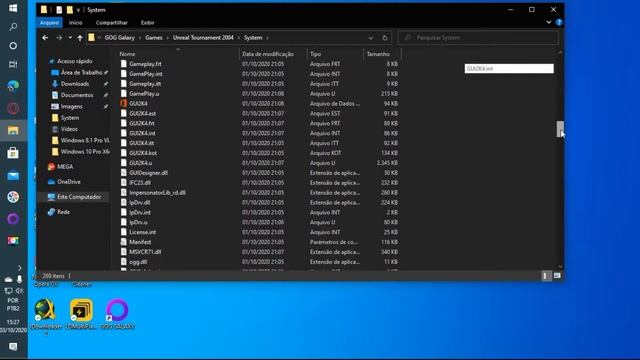This screenshot has height=360, width=640.
Task: Switch to large icons view layout
Action: [x=557, y=276]
